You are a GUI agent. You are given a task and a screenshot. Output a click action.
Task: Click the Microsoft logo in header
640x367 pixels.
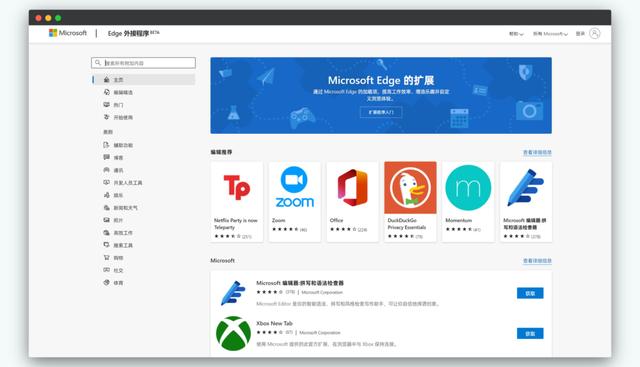pyautogui.click(x=68, y=33)
